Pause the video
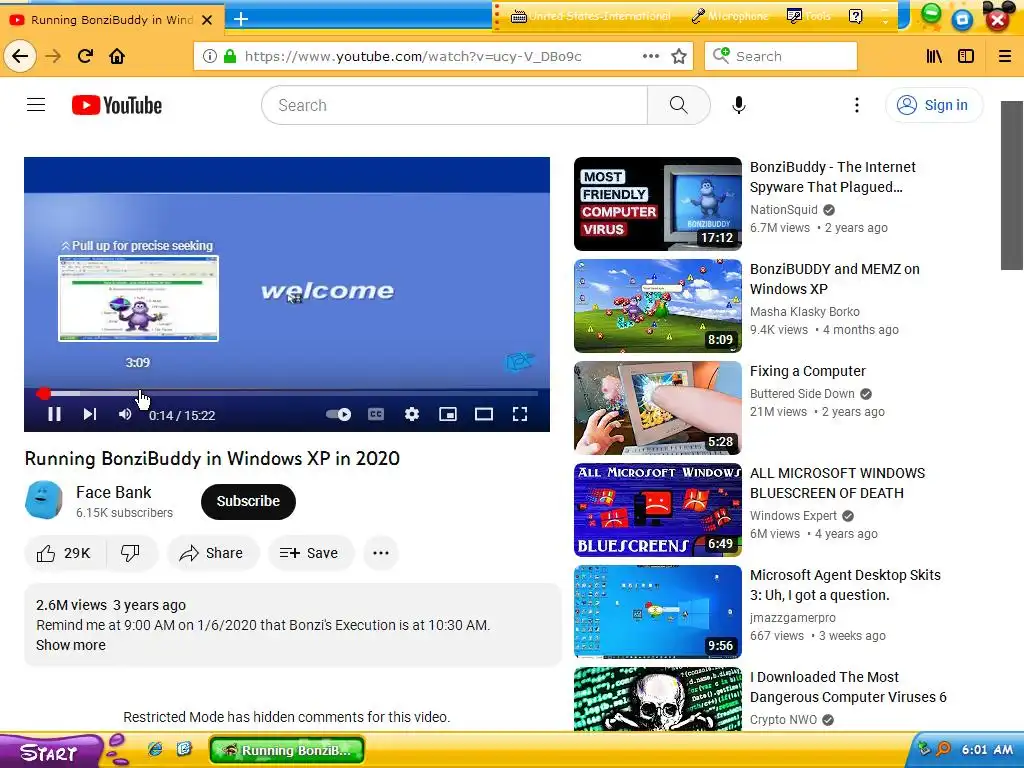Viewport: 1024px width, 768px height. click(x=55, y=414)
